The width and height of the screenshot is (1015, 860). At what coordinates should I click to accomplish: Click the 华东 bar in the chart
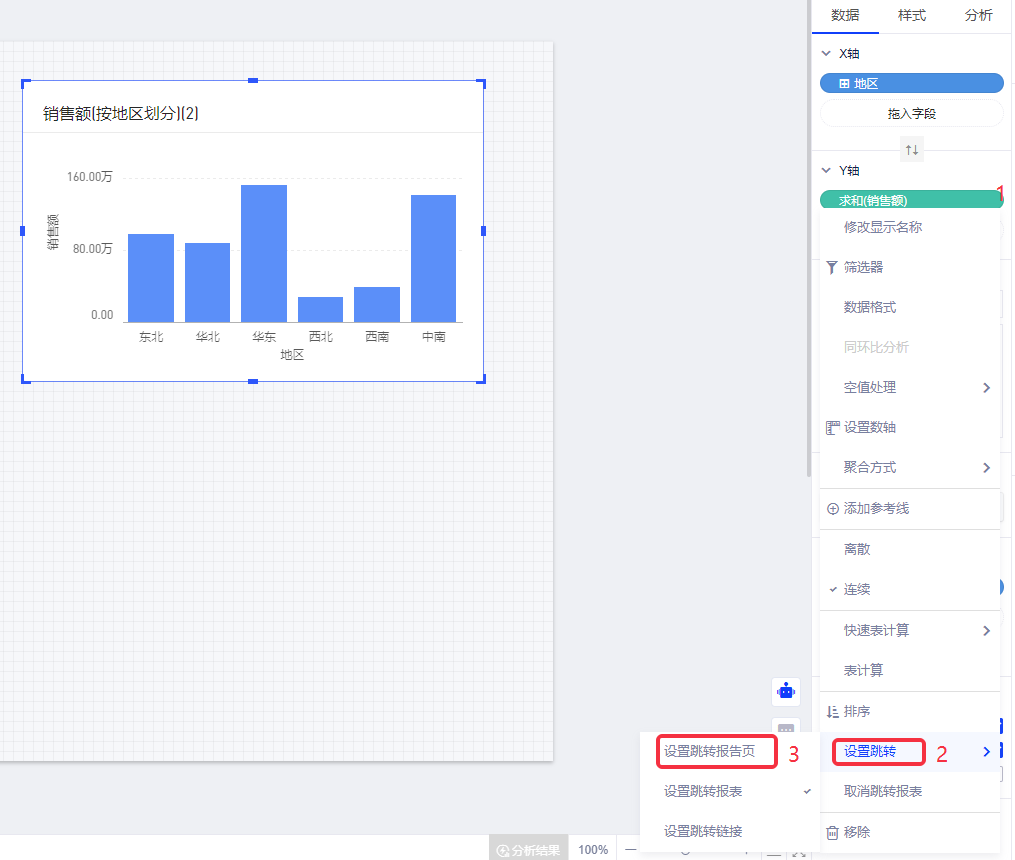coord(264,253)
